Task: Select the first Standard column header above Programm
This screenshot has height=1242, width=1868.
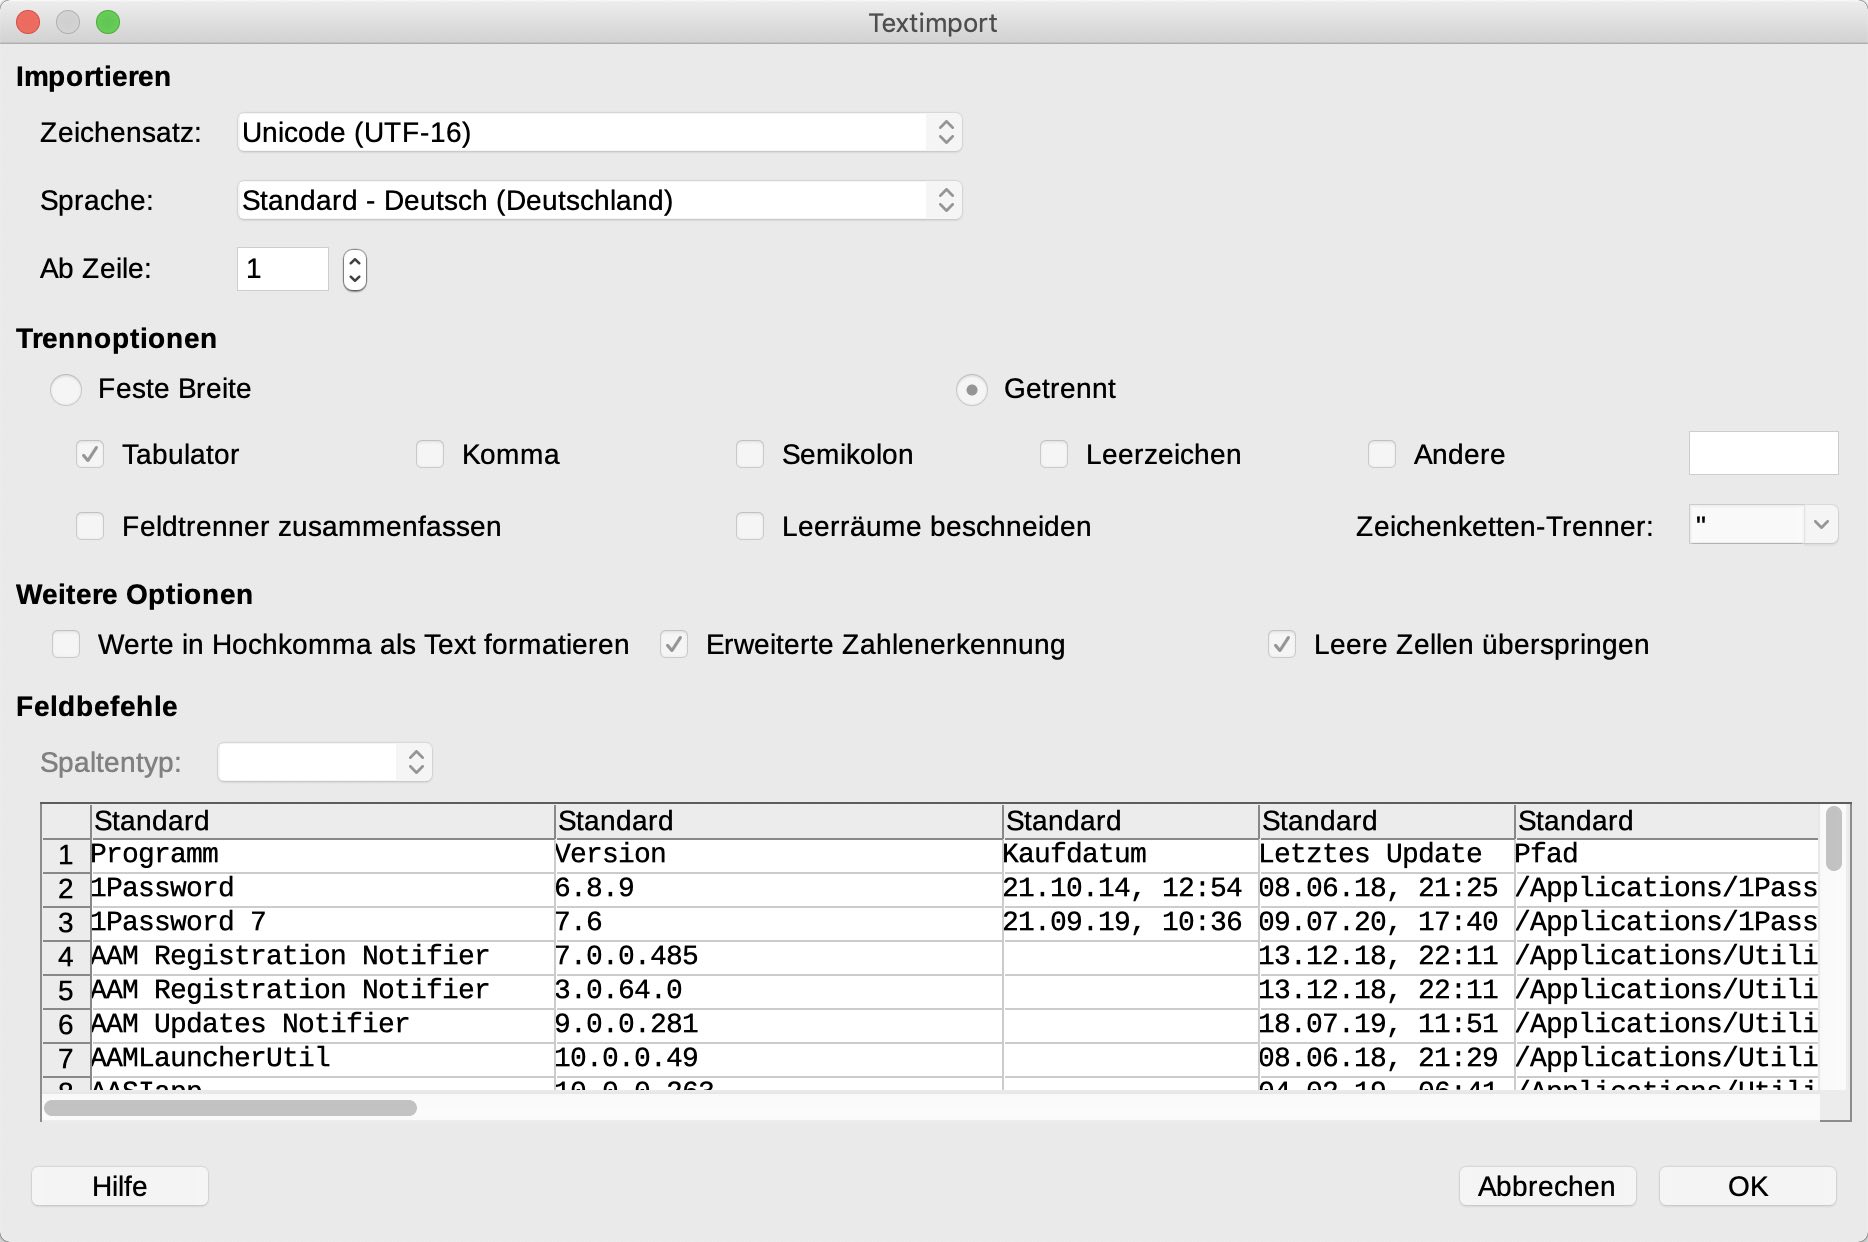Action: 323,821
